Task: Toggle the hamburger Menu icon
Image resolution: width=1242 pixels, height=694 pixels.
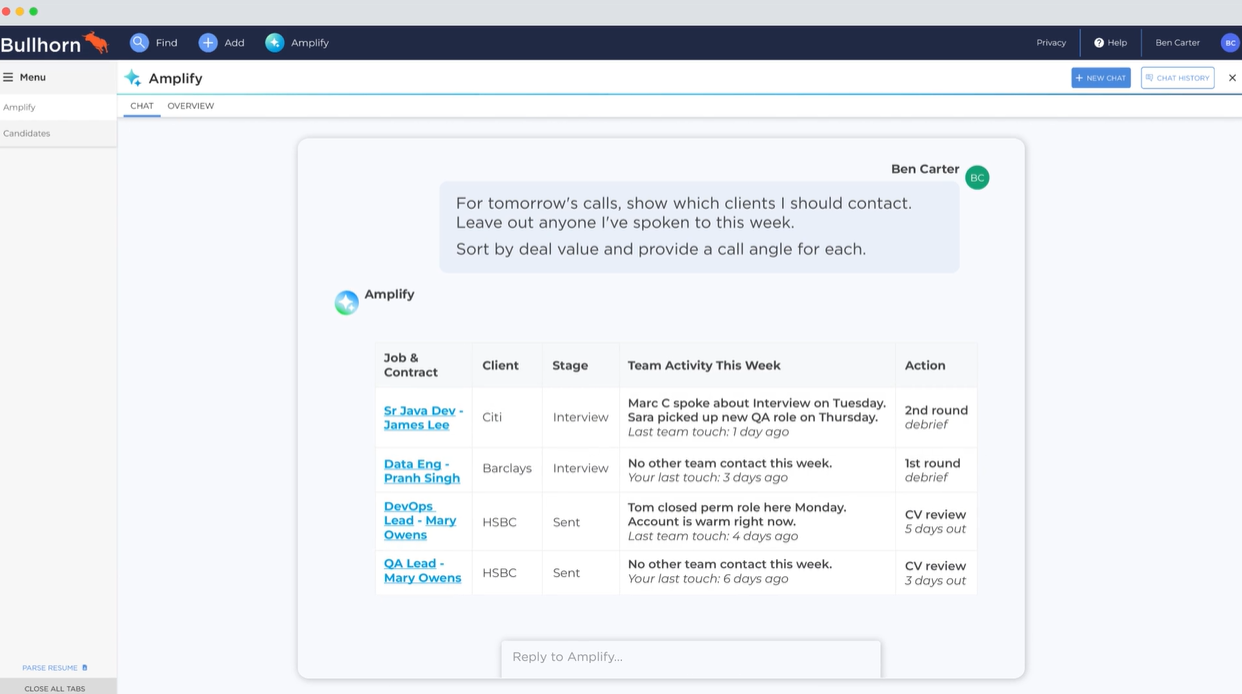Action: point(8,77)
